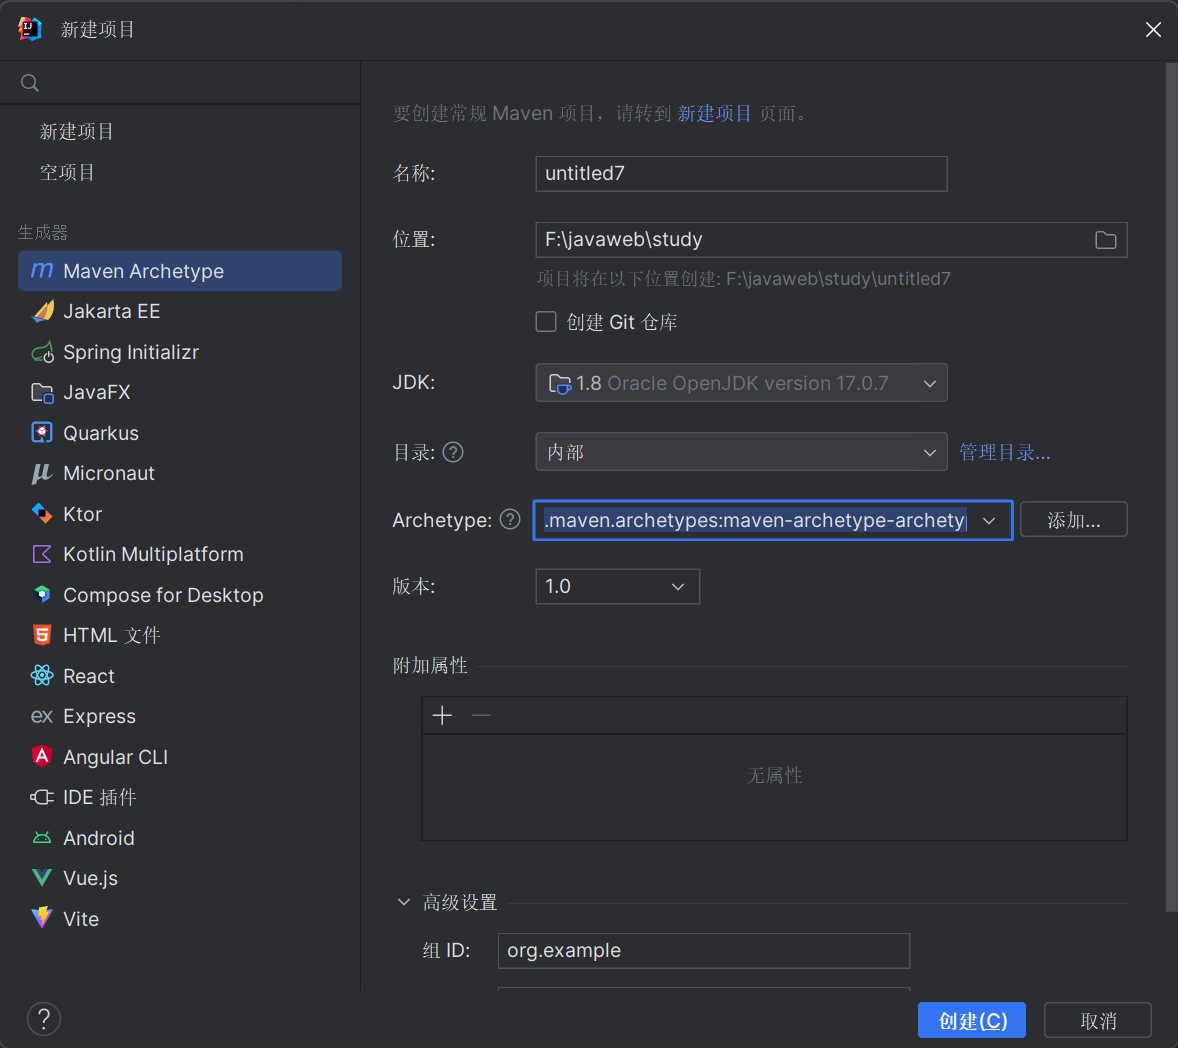This screenshot has width=1178, height=1048.
Task: Browse for location with folder icon
Action: [1105, 240]
